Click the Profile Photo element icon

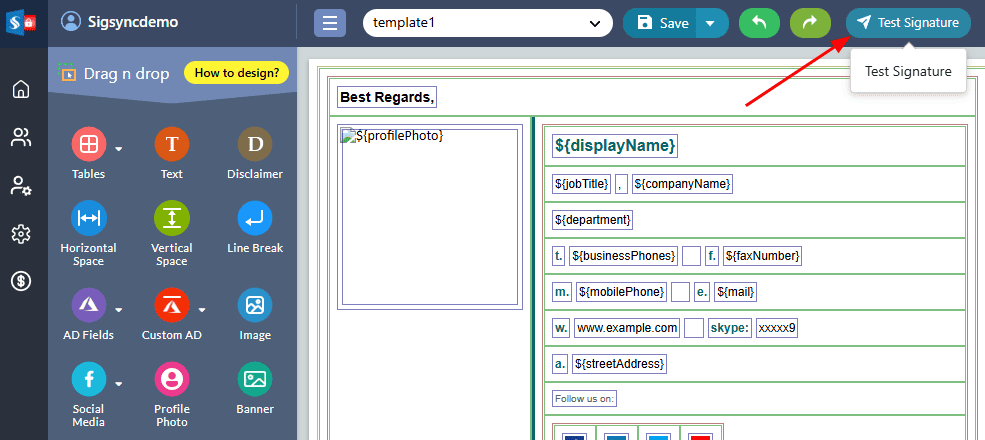pos(172,379)
